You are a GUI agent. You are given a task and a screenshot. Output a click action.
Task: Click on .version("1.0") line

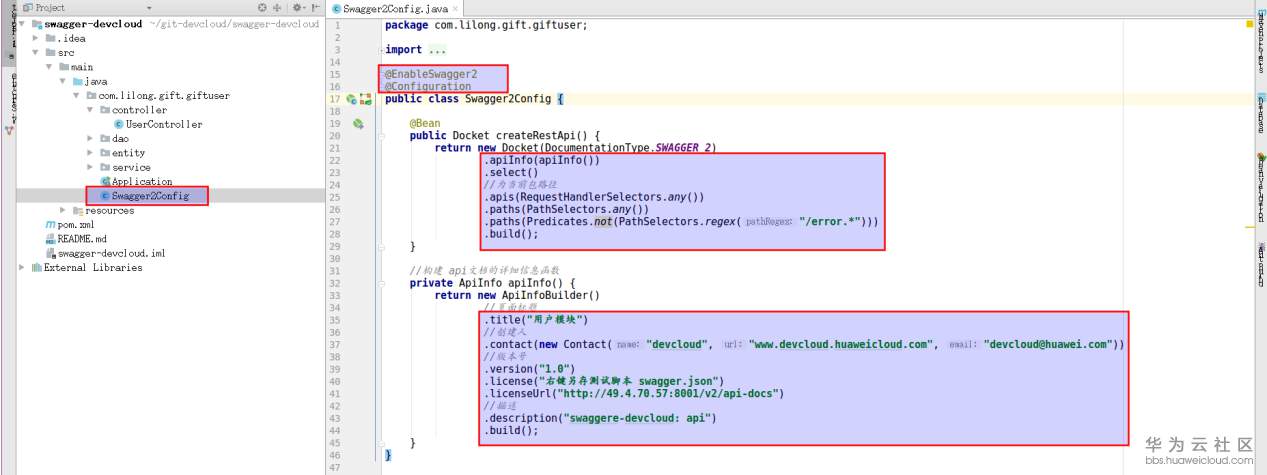tap(529, 368)
